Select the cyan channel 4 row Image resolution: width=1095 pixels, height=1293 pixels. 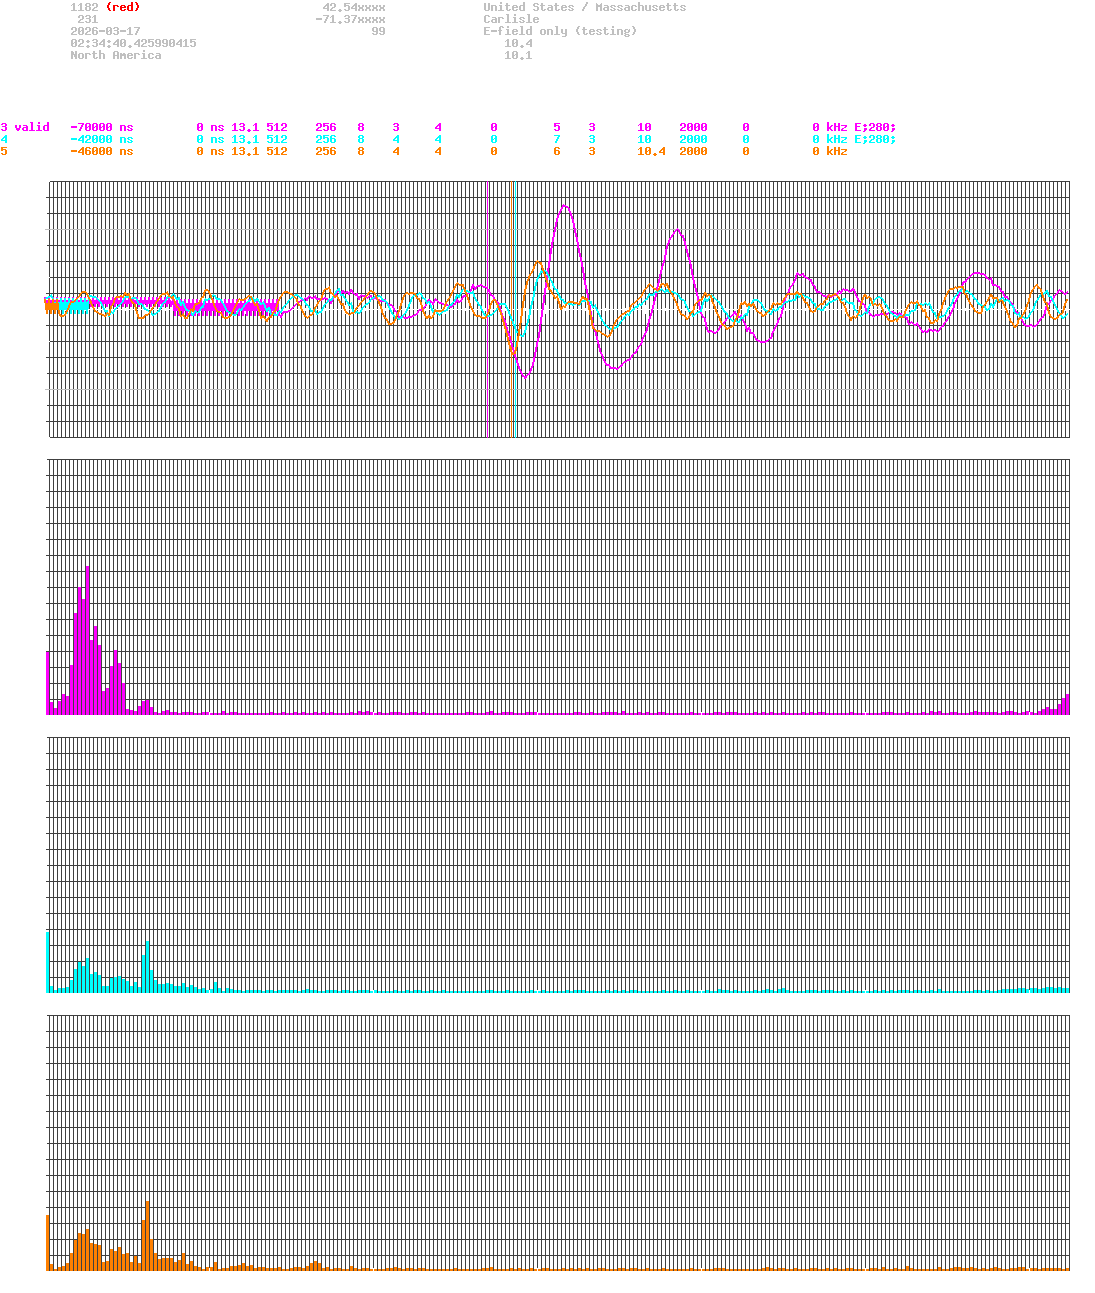5,139
